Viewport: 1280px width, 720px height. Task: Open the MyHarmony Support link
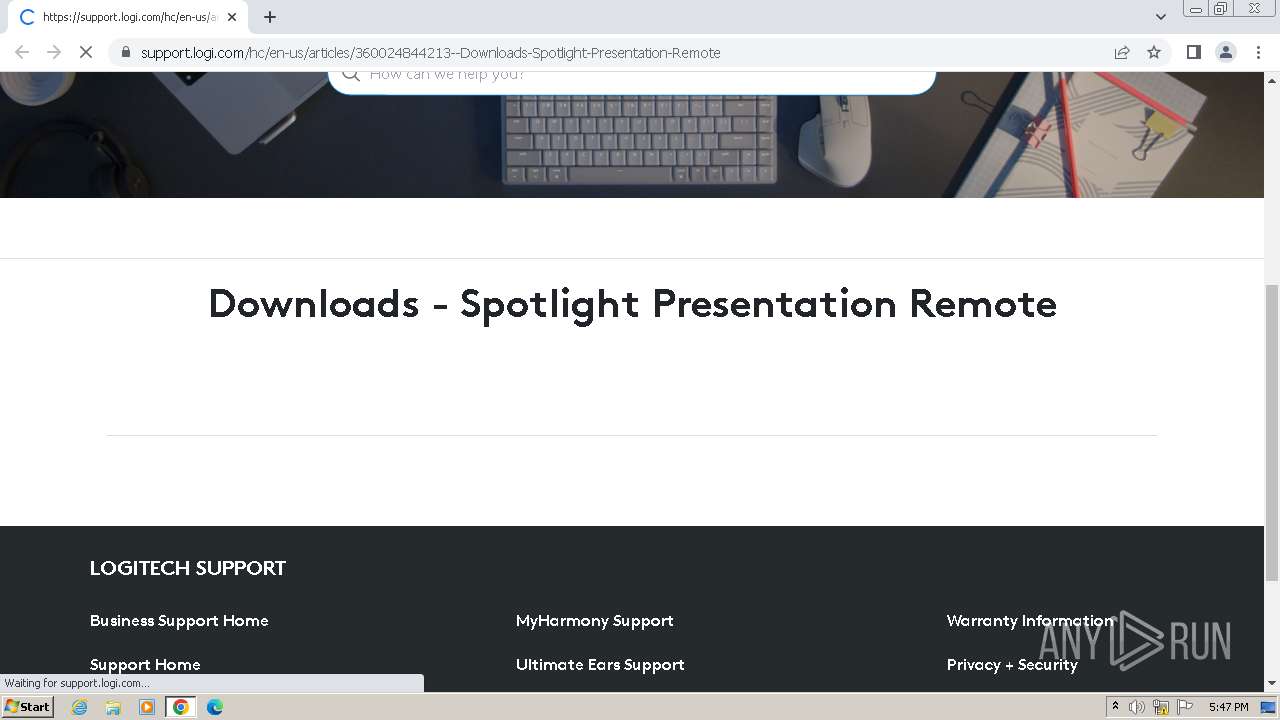click(x=594, y=621)
